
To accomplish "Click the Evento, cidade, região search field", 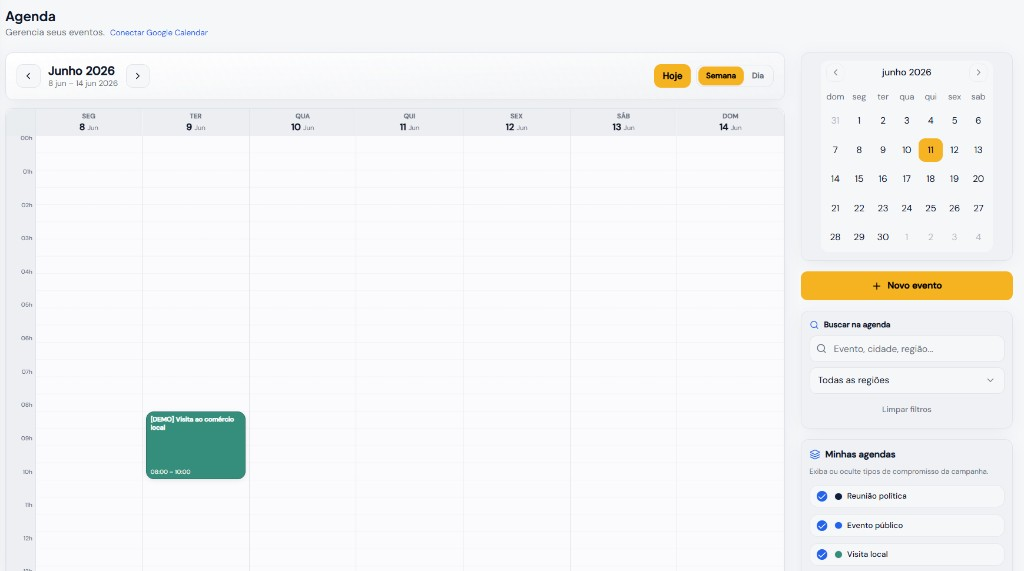I will (x=906, y=349).
